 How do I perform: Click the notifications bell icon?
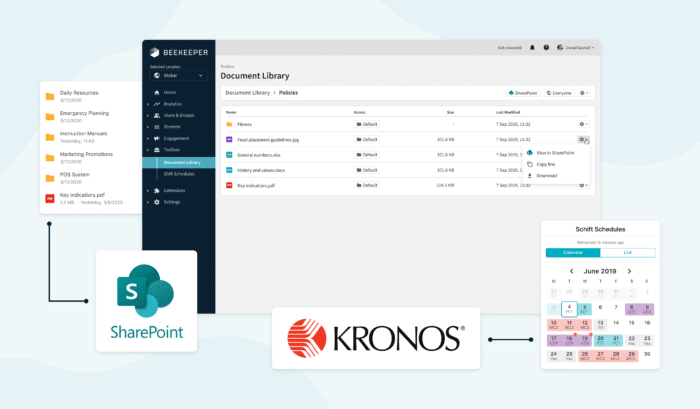[532, 47]
